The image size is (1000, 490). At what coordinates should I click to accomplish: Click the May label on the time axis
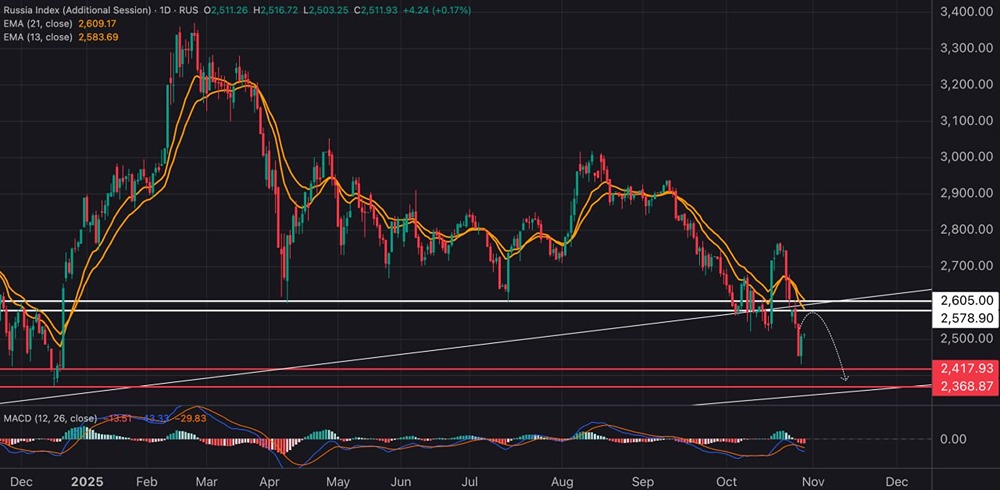(x=338, y=480)
